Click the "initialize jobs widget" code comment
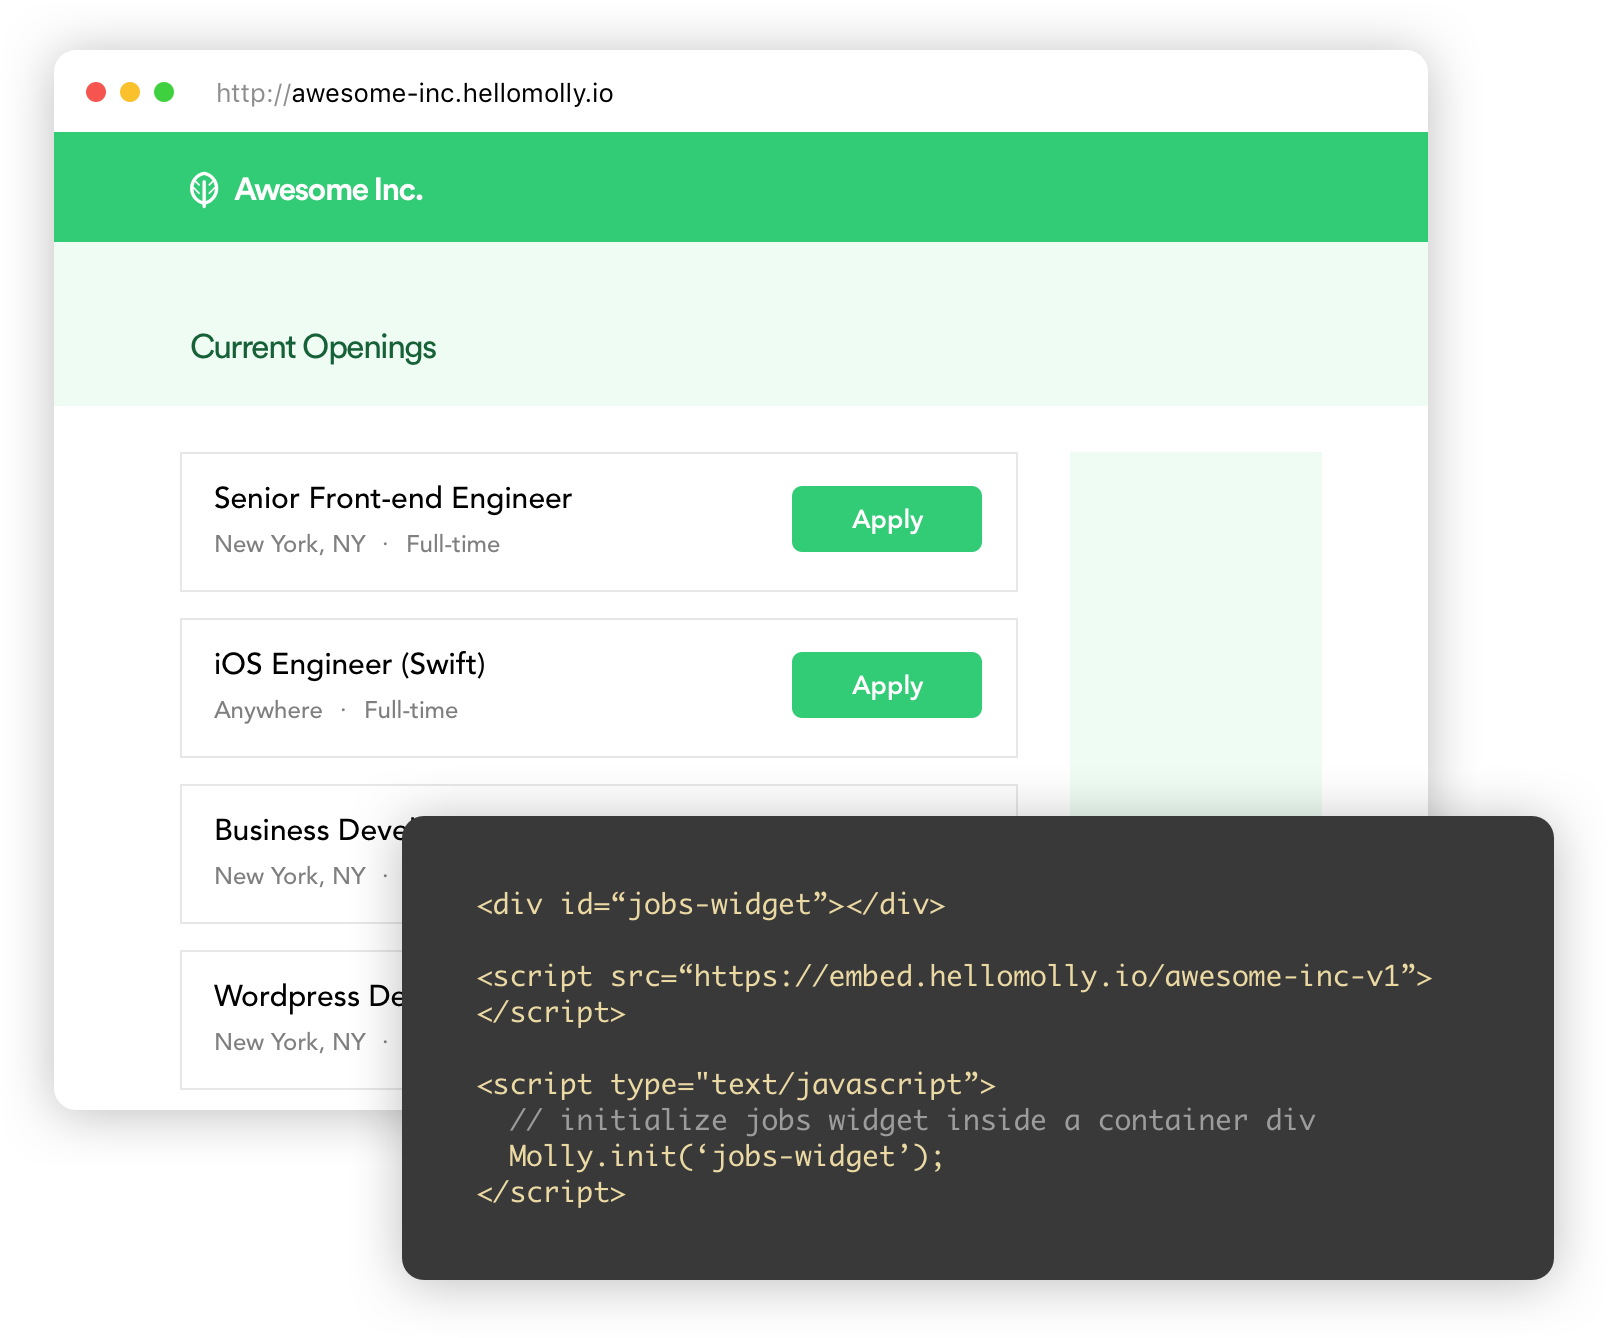 912,1121
